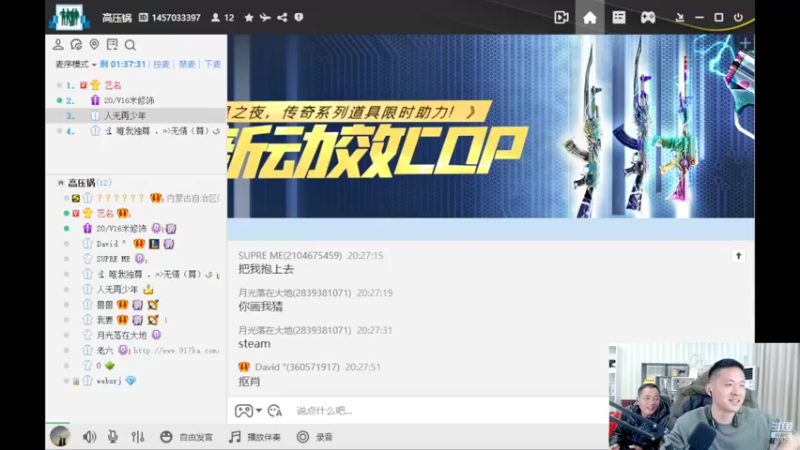Open the gamepad activity icon in chat input
Image resolution: width=800 pixels, height=450 pixels.
coord(243,411)
